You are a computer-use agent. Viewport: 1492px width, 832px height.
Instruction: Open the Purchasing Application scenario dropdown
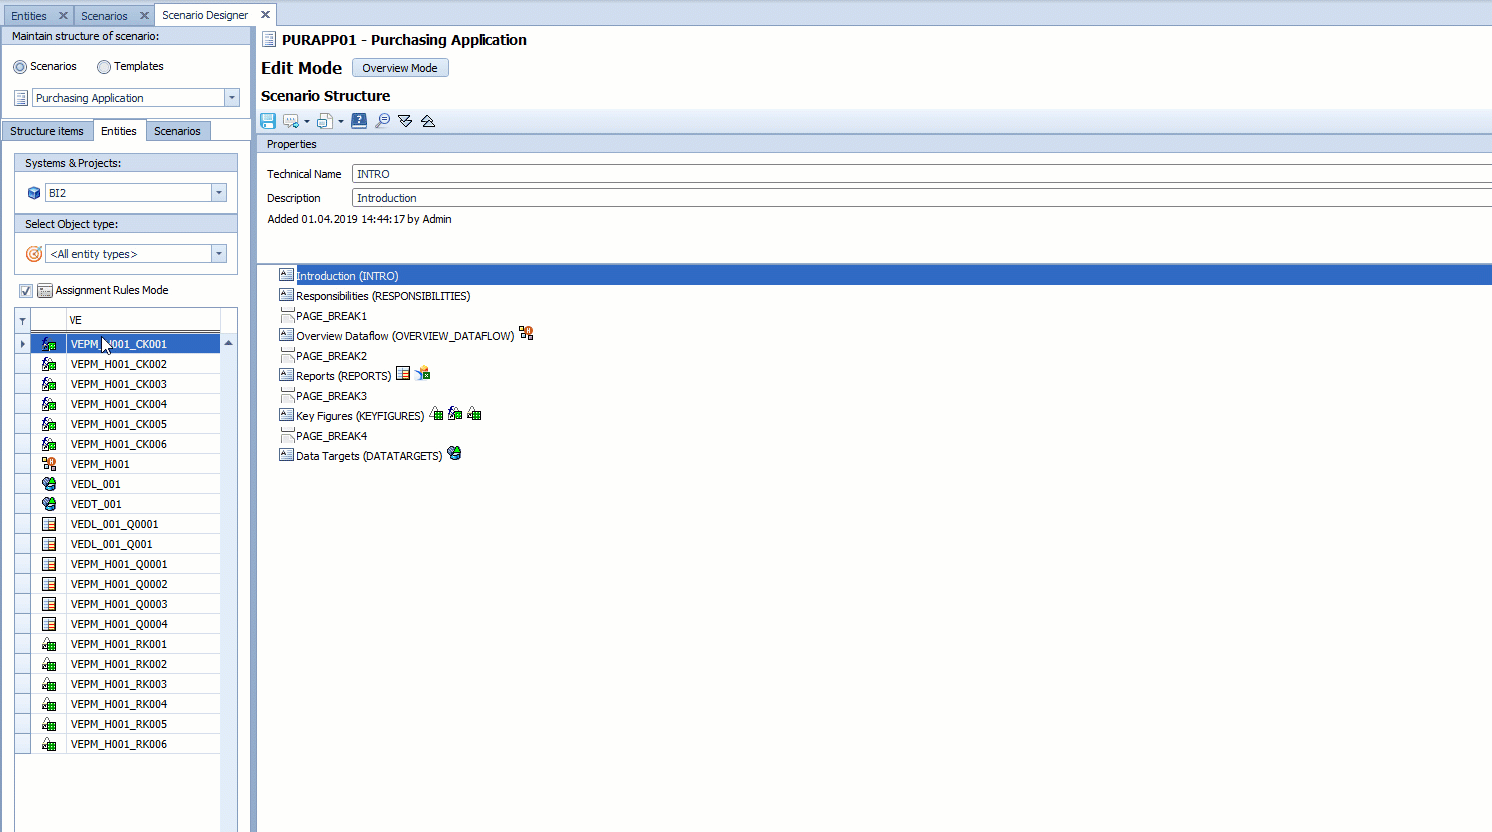(231, 97)
